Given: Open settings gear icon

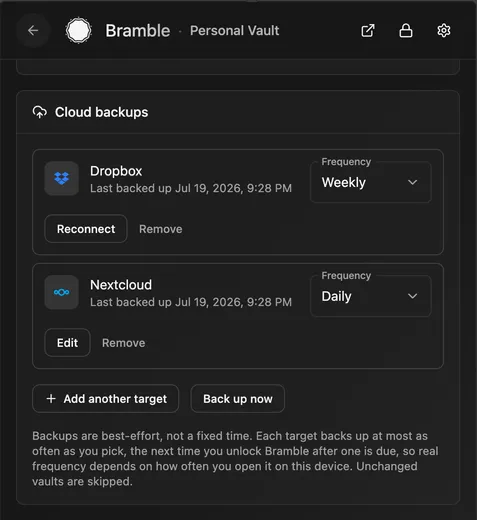Looking at the screenshot, I should 444,31.
